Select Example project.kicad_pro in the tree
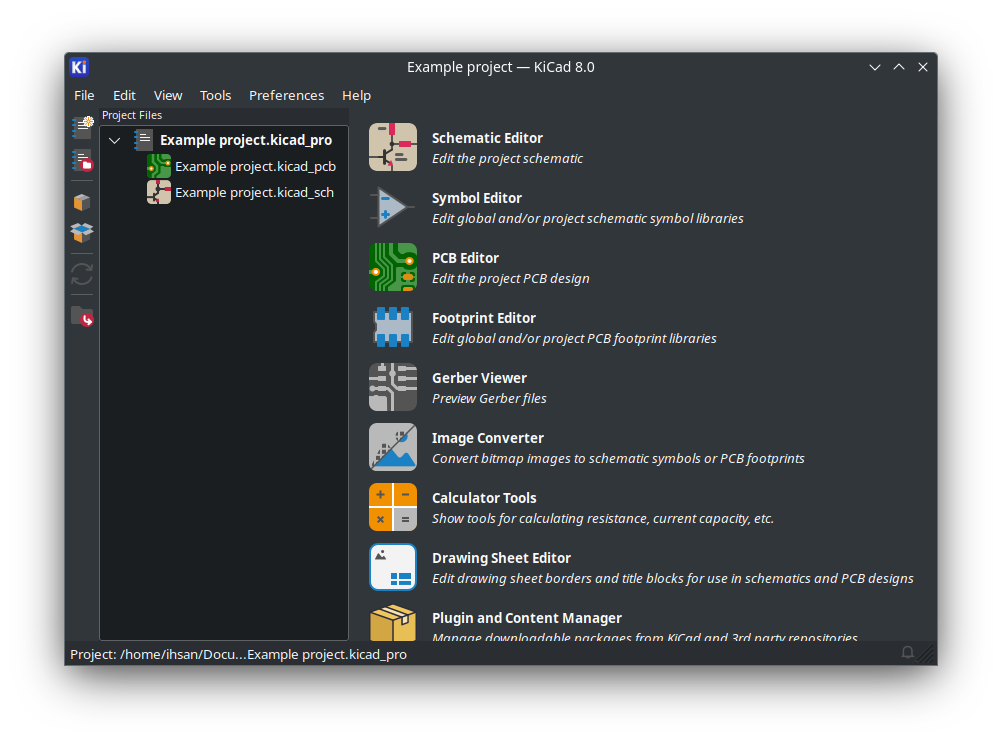This screenshot has width=1002, height=742. (x=246, y=140)
